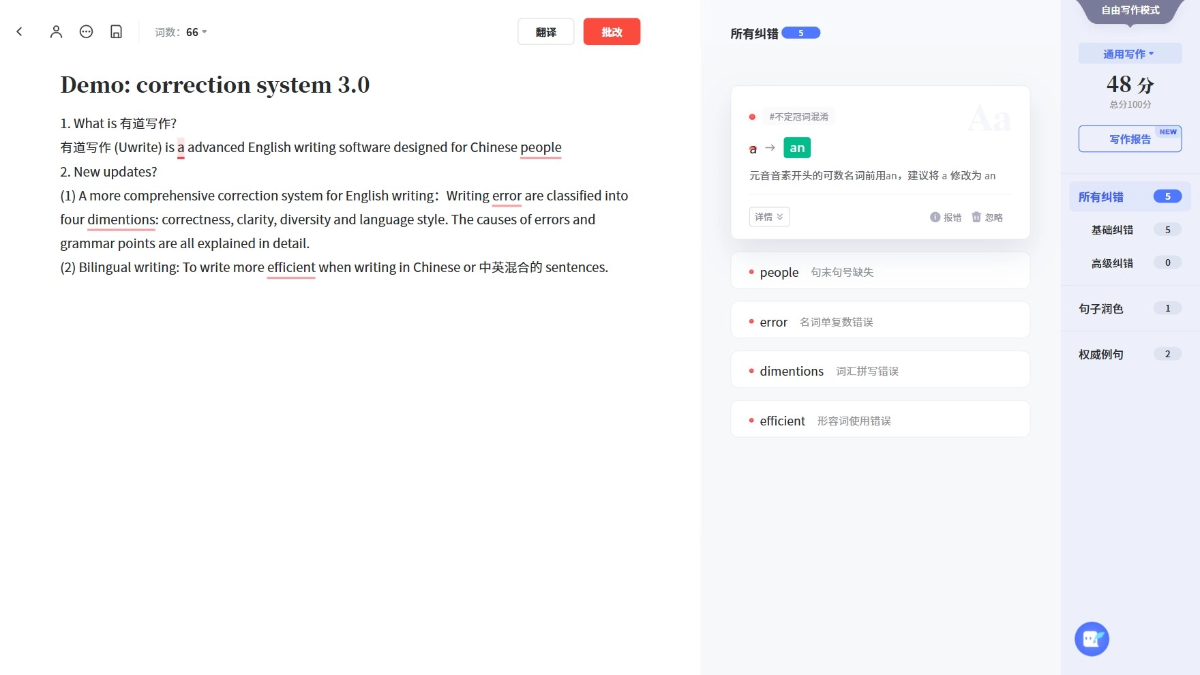Screen dimensions: 1200x675
Task: Click the save document icon
Action: 116,32
